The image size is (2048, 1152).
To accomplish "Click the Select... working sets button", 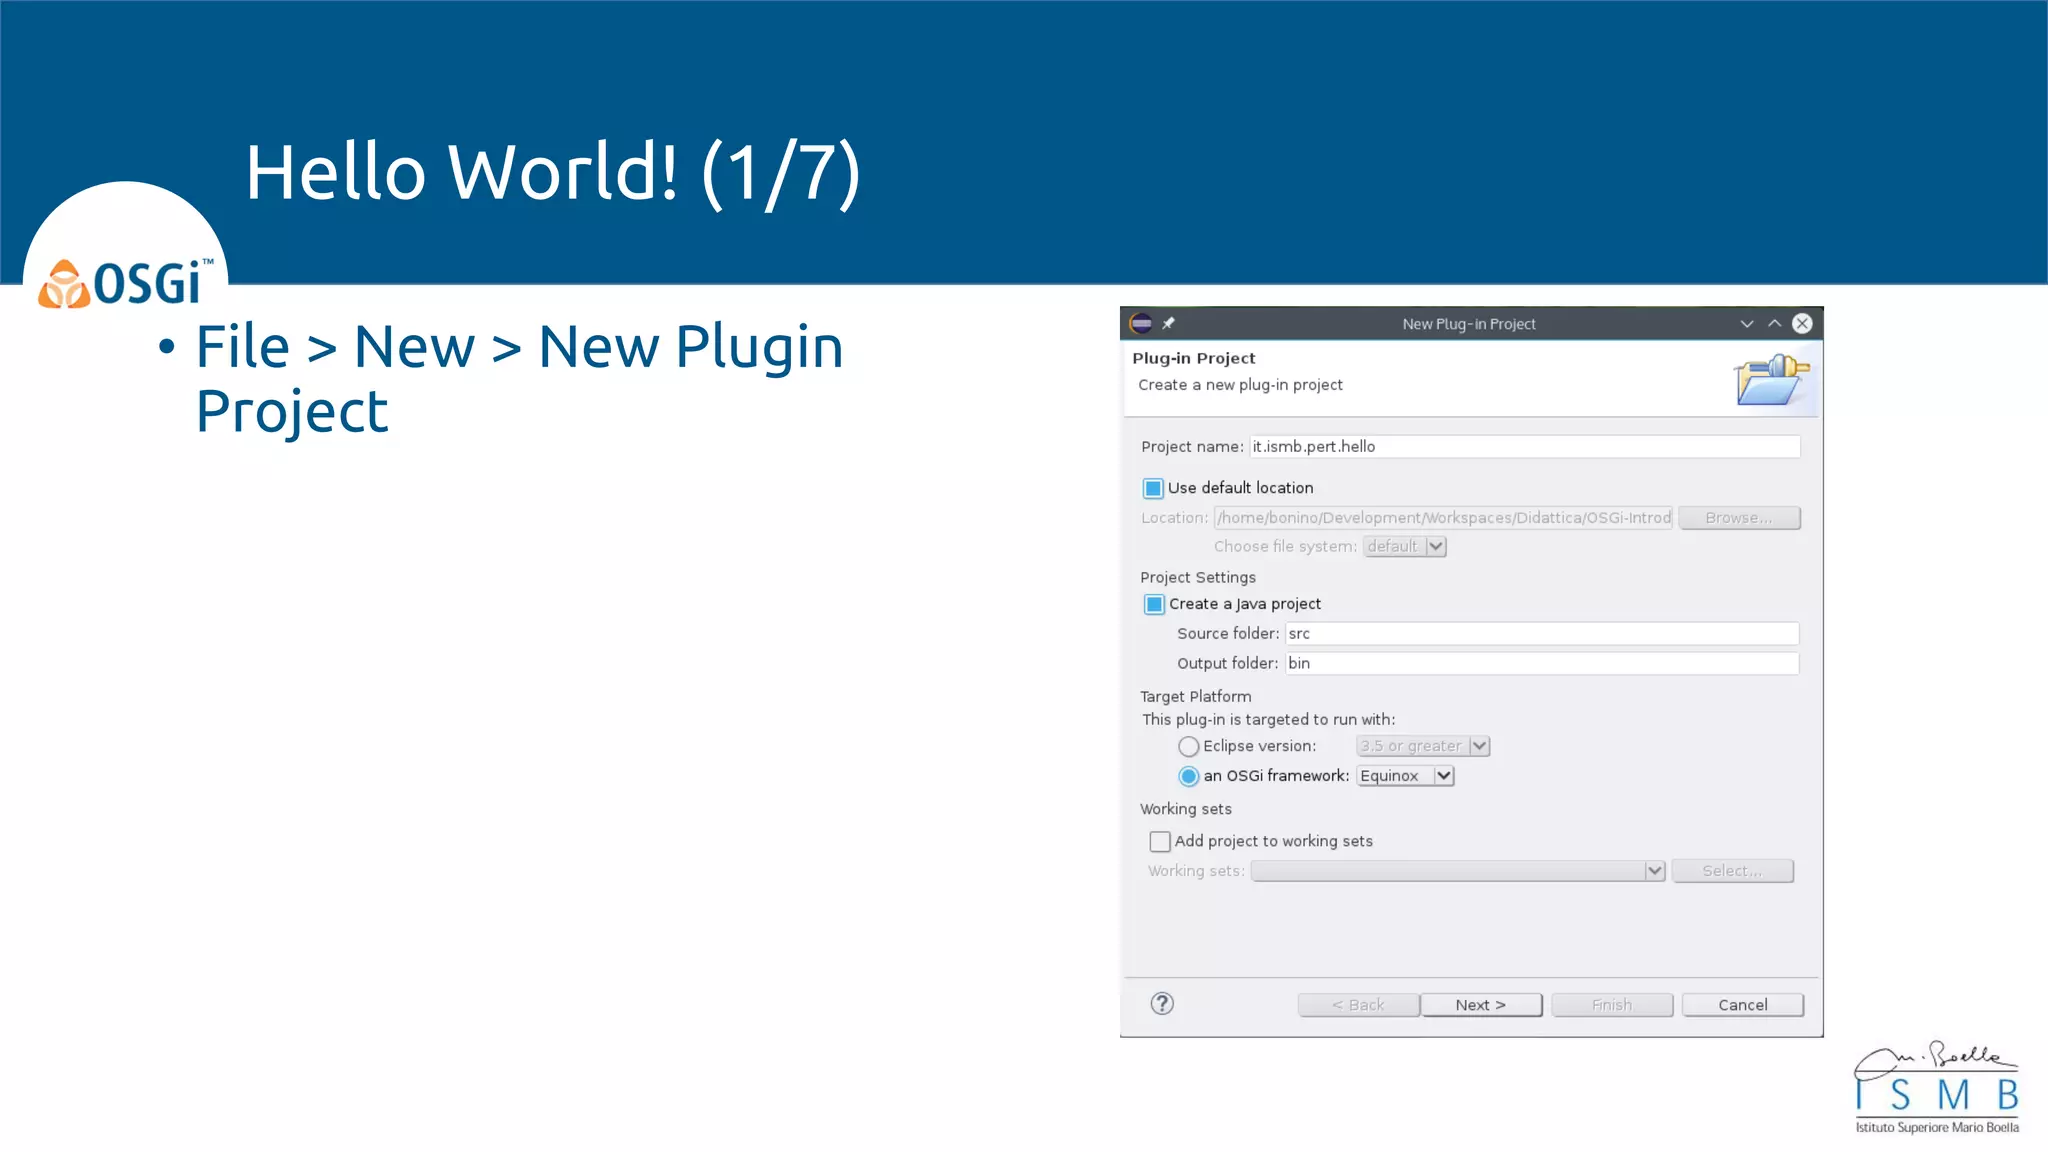I will coord(1733,871).
